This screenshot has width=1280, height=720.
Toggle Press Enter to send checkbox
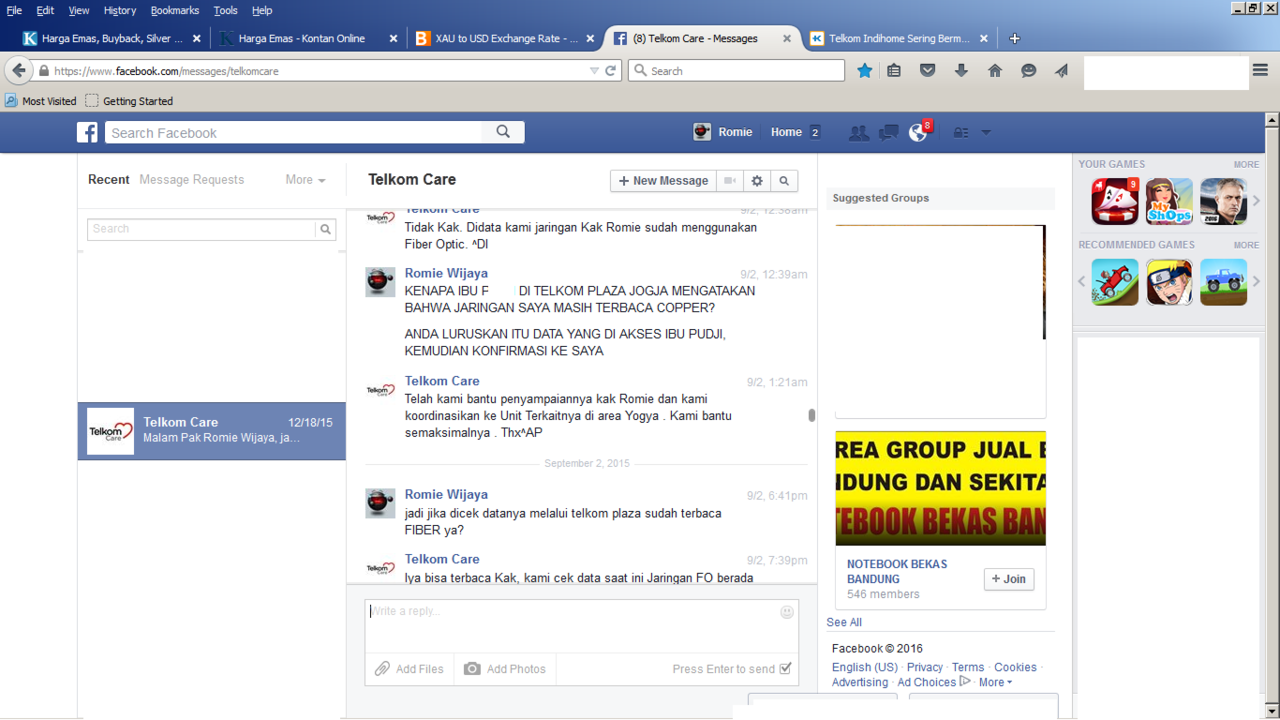point(785,669)
